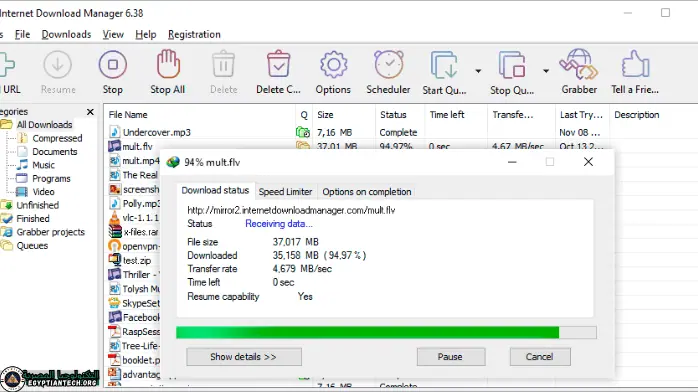Screen dimensions: 698x392
Task: Open the Scheduler clock icon
Action: tap(388, 65)
